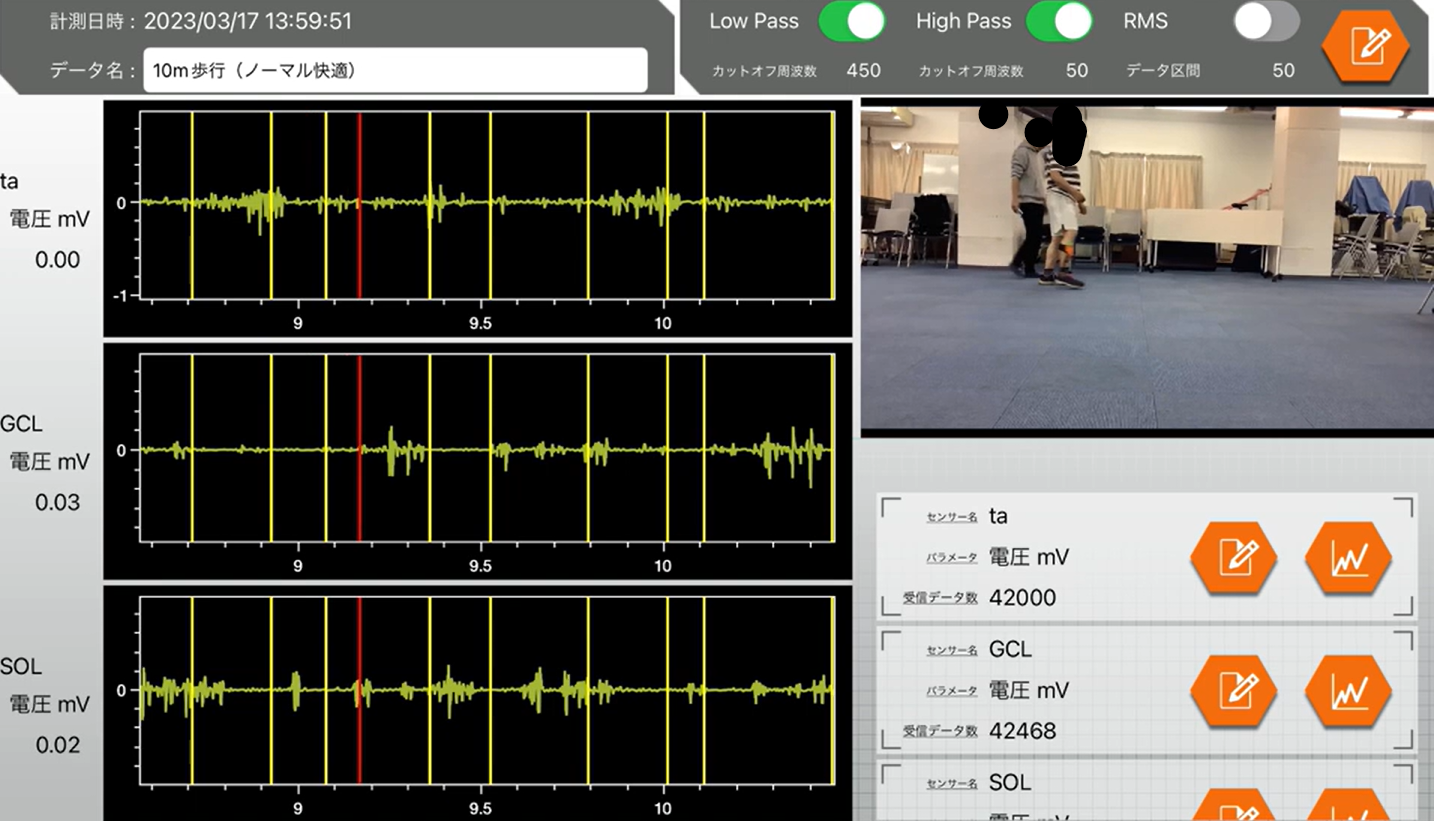1434x821 pixels.
Task: Select the Low Pass cutoff frequency value 450
Action: pyautogui.click(x=864, y=71)
